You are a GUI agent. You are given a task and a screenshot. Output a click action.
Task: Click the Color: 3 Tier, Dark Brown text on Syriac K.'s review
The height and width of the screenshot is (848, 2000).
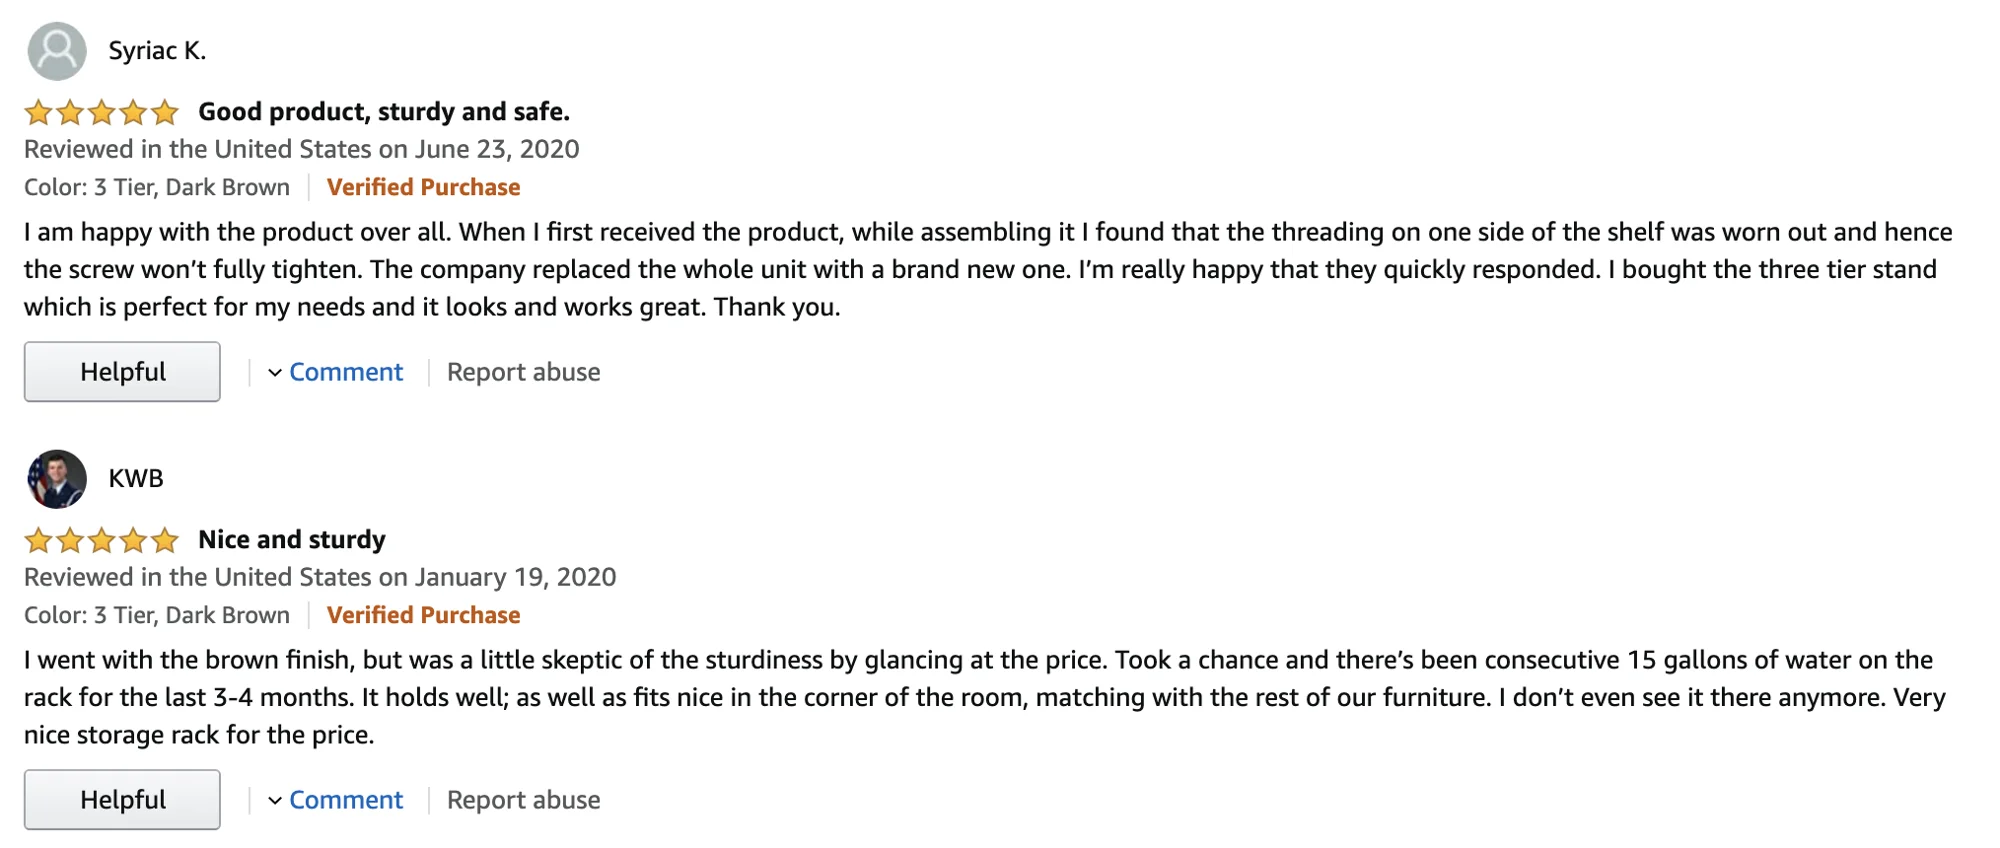[x=157, y=187]
